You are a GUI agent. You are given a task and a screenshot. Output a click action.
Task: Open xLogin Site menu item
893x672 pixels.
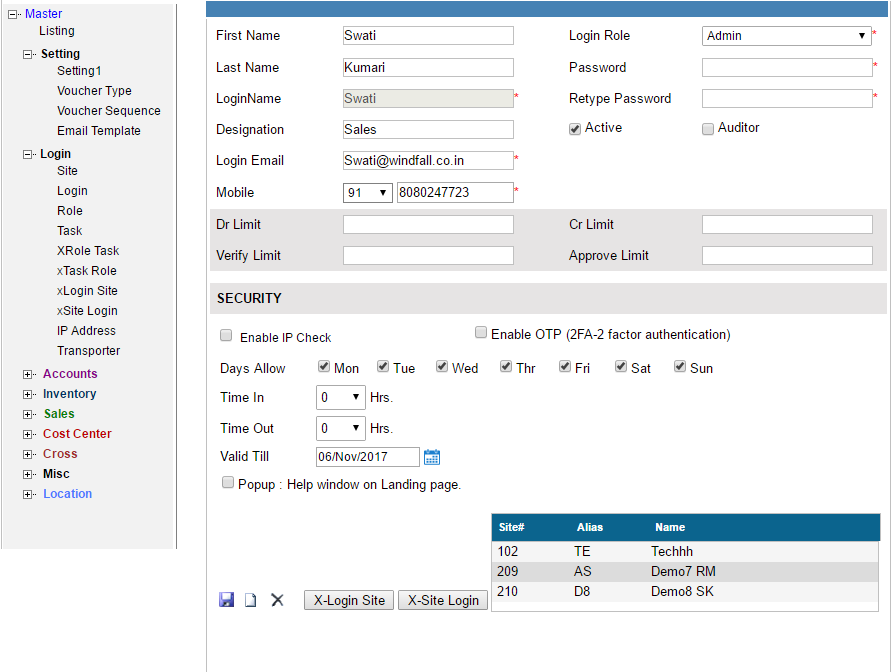[x=87, y=290]
